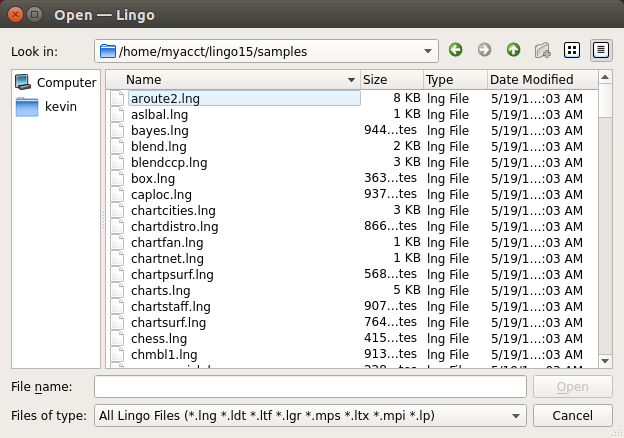This screenshot has height=438, width=624.
Task: Select the file caploc.lng
Action: [162, 195]
